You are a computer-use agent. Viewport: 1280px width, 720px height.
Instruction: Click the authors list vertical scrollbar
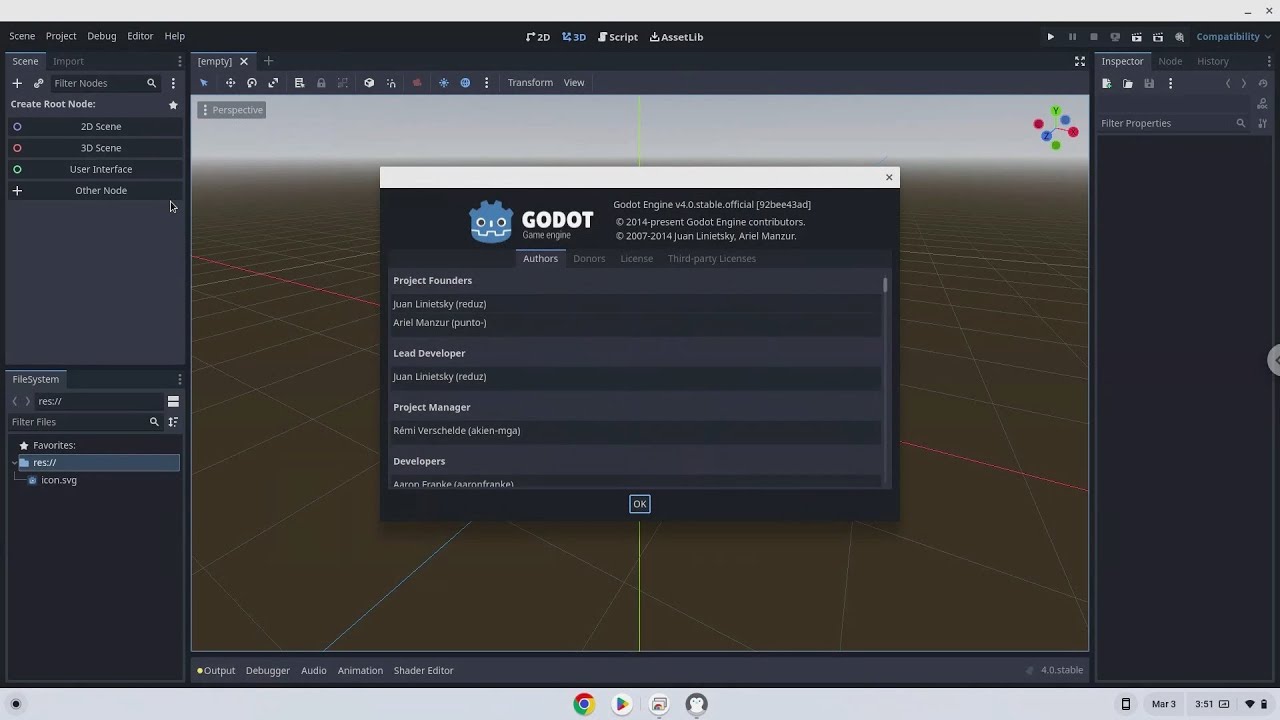click(x=885, y=285)
